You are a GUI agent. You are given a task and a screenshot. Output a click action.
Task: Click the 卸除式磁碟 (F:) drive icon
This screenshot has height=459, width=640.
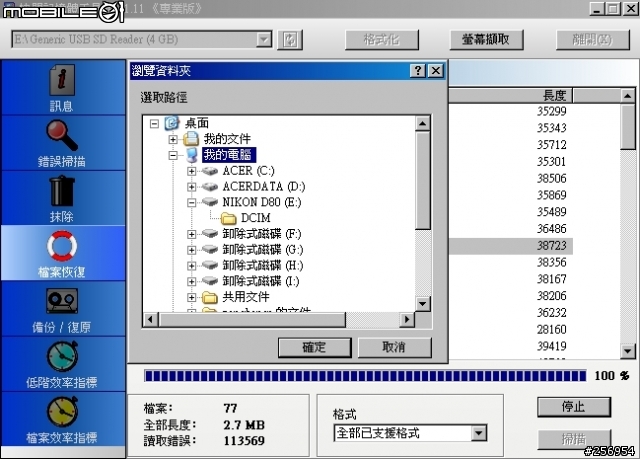(210, 234)
